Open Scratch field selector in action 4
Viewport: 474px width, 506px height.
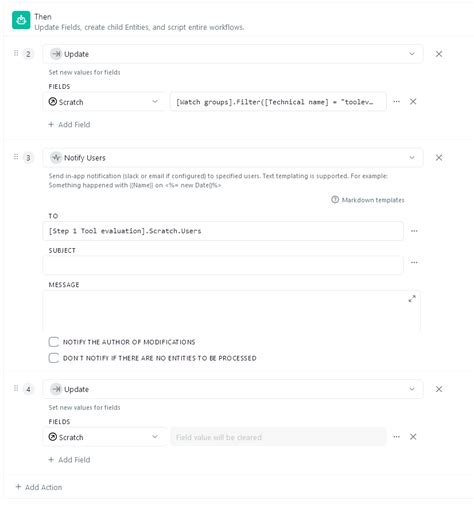click(105, 437)
